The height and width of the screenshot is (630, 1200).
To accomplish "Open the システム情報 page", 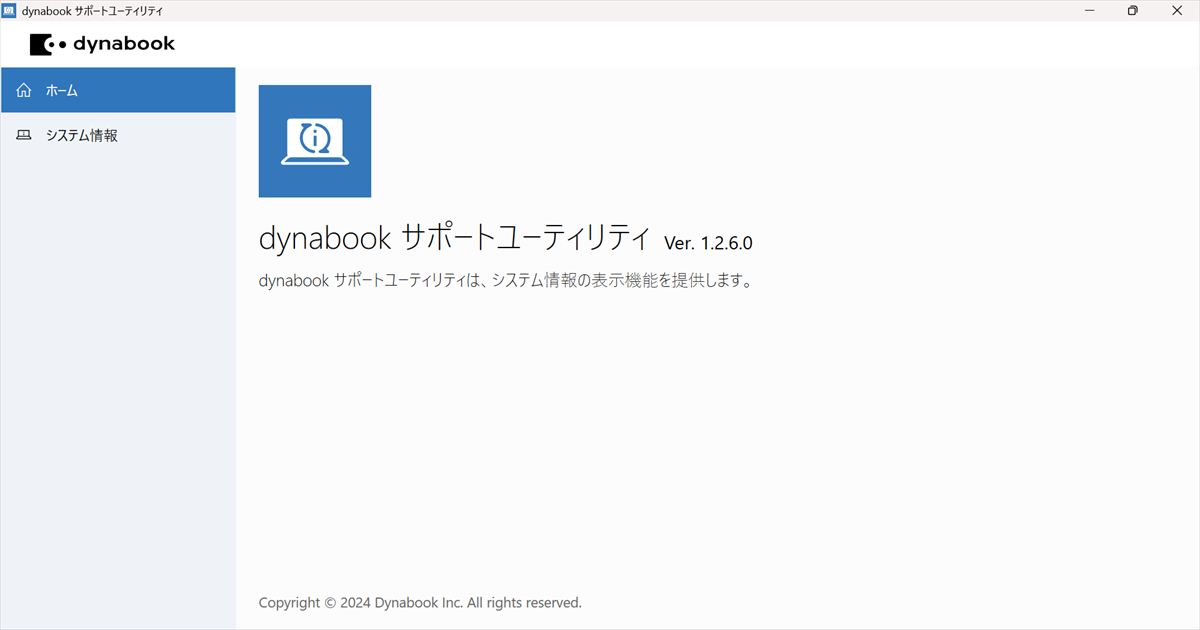I will 118,135.
